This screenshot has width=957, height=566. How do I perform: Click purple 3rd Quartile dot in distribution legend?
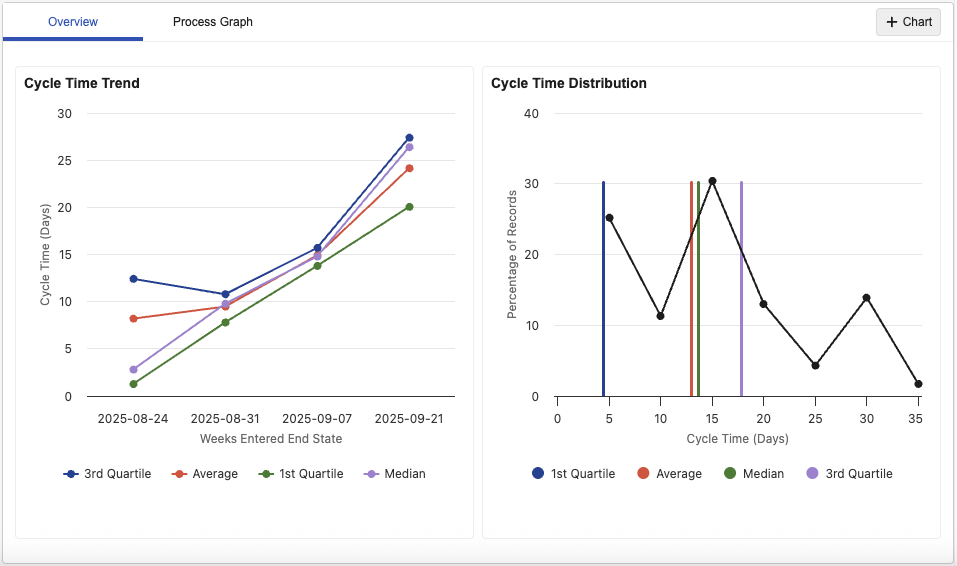(812, 474)
